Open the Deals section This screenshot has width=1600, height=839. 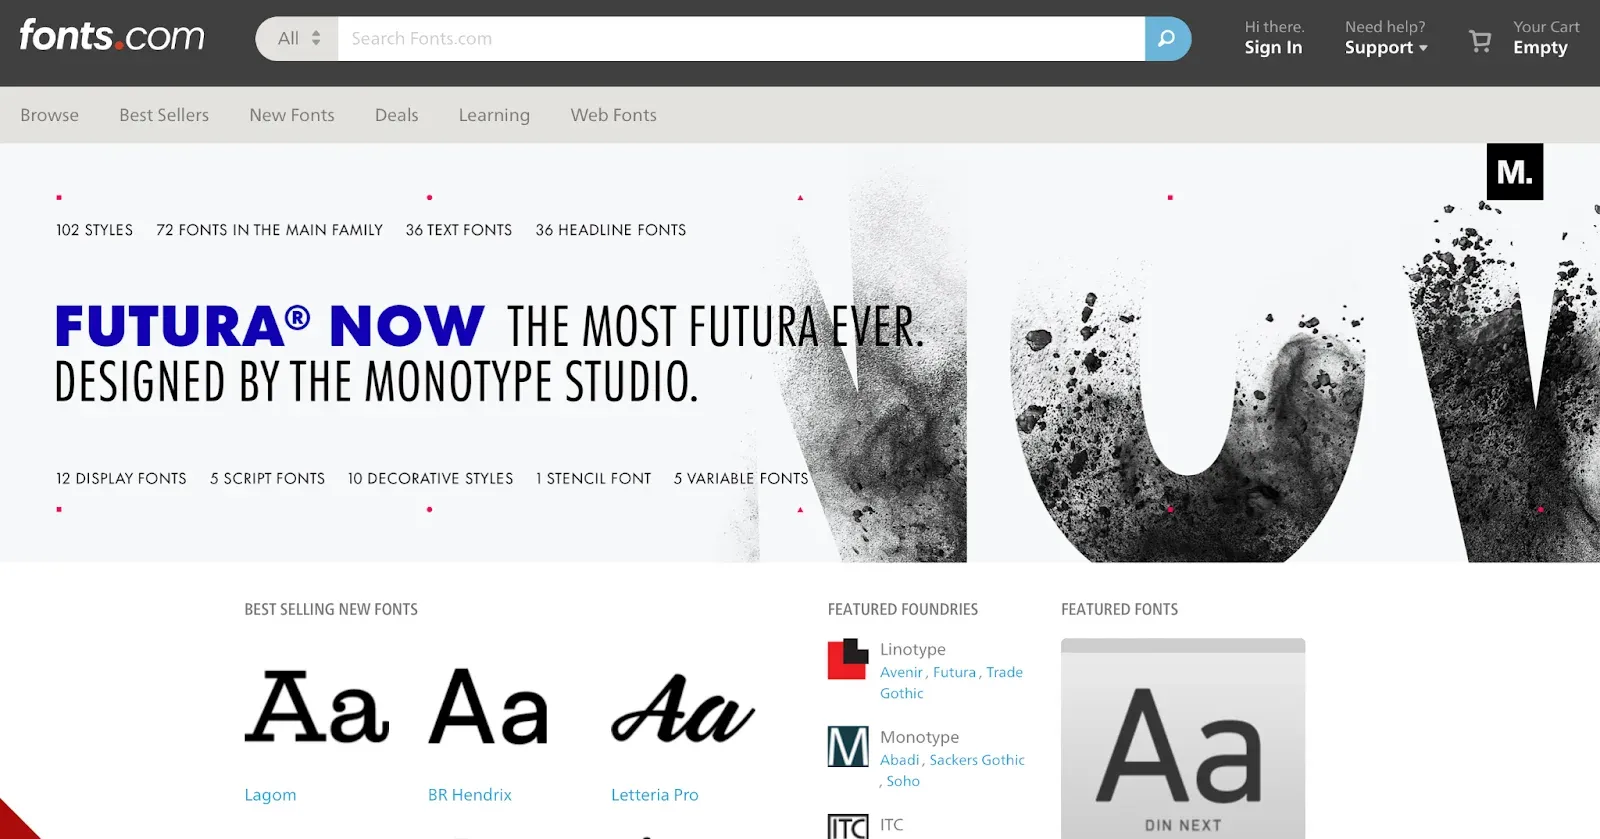396,115
